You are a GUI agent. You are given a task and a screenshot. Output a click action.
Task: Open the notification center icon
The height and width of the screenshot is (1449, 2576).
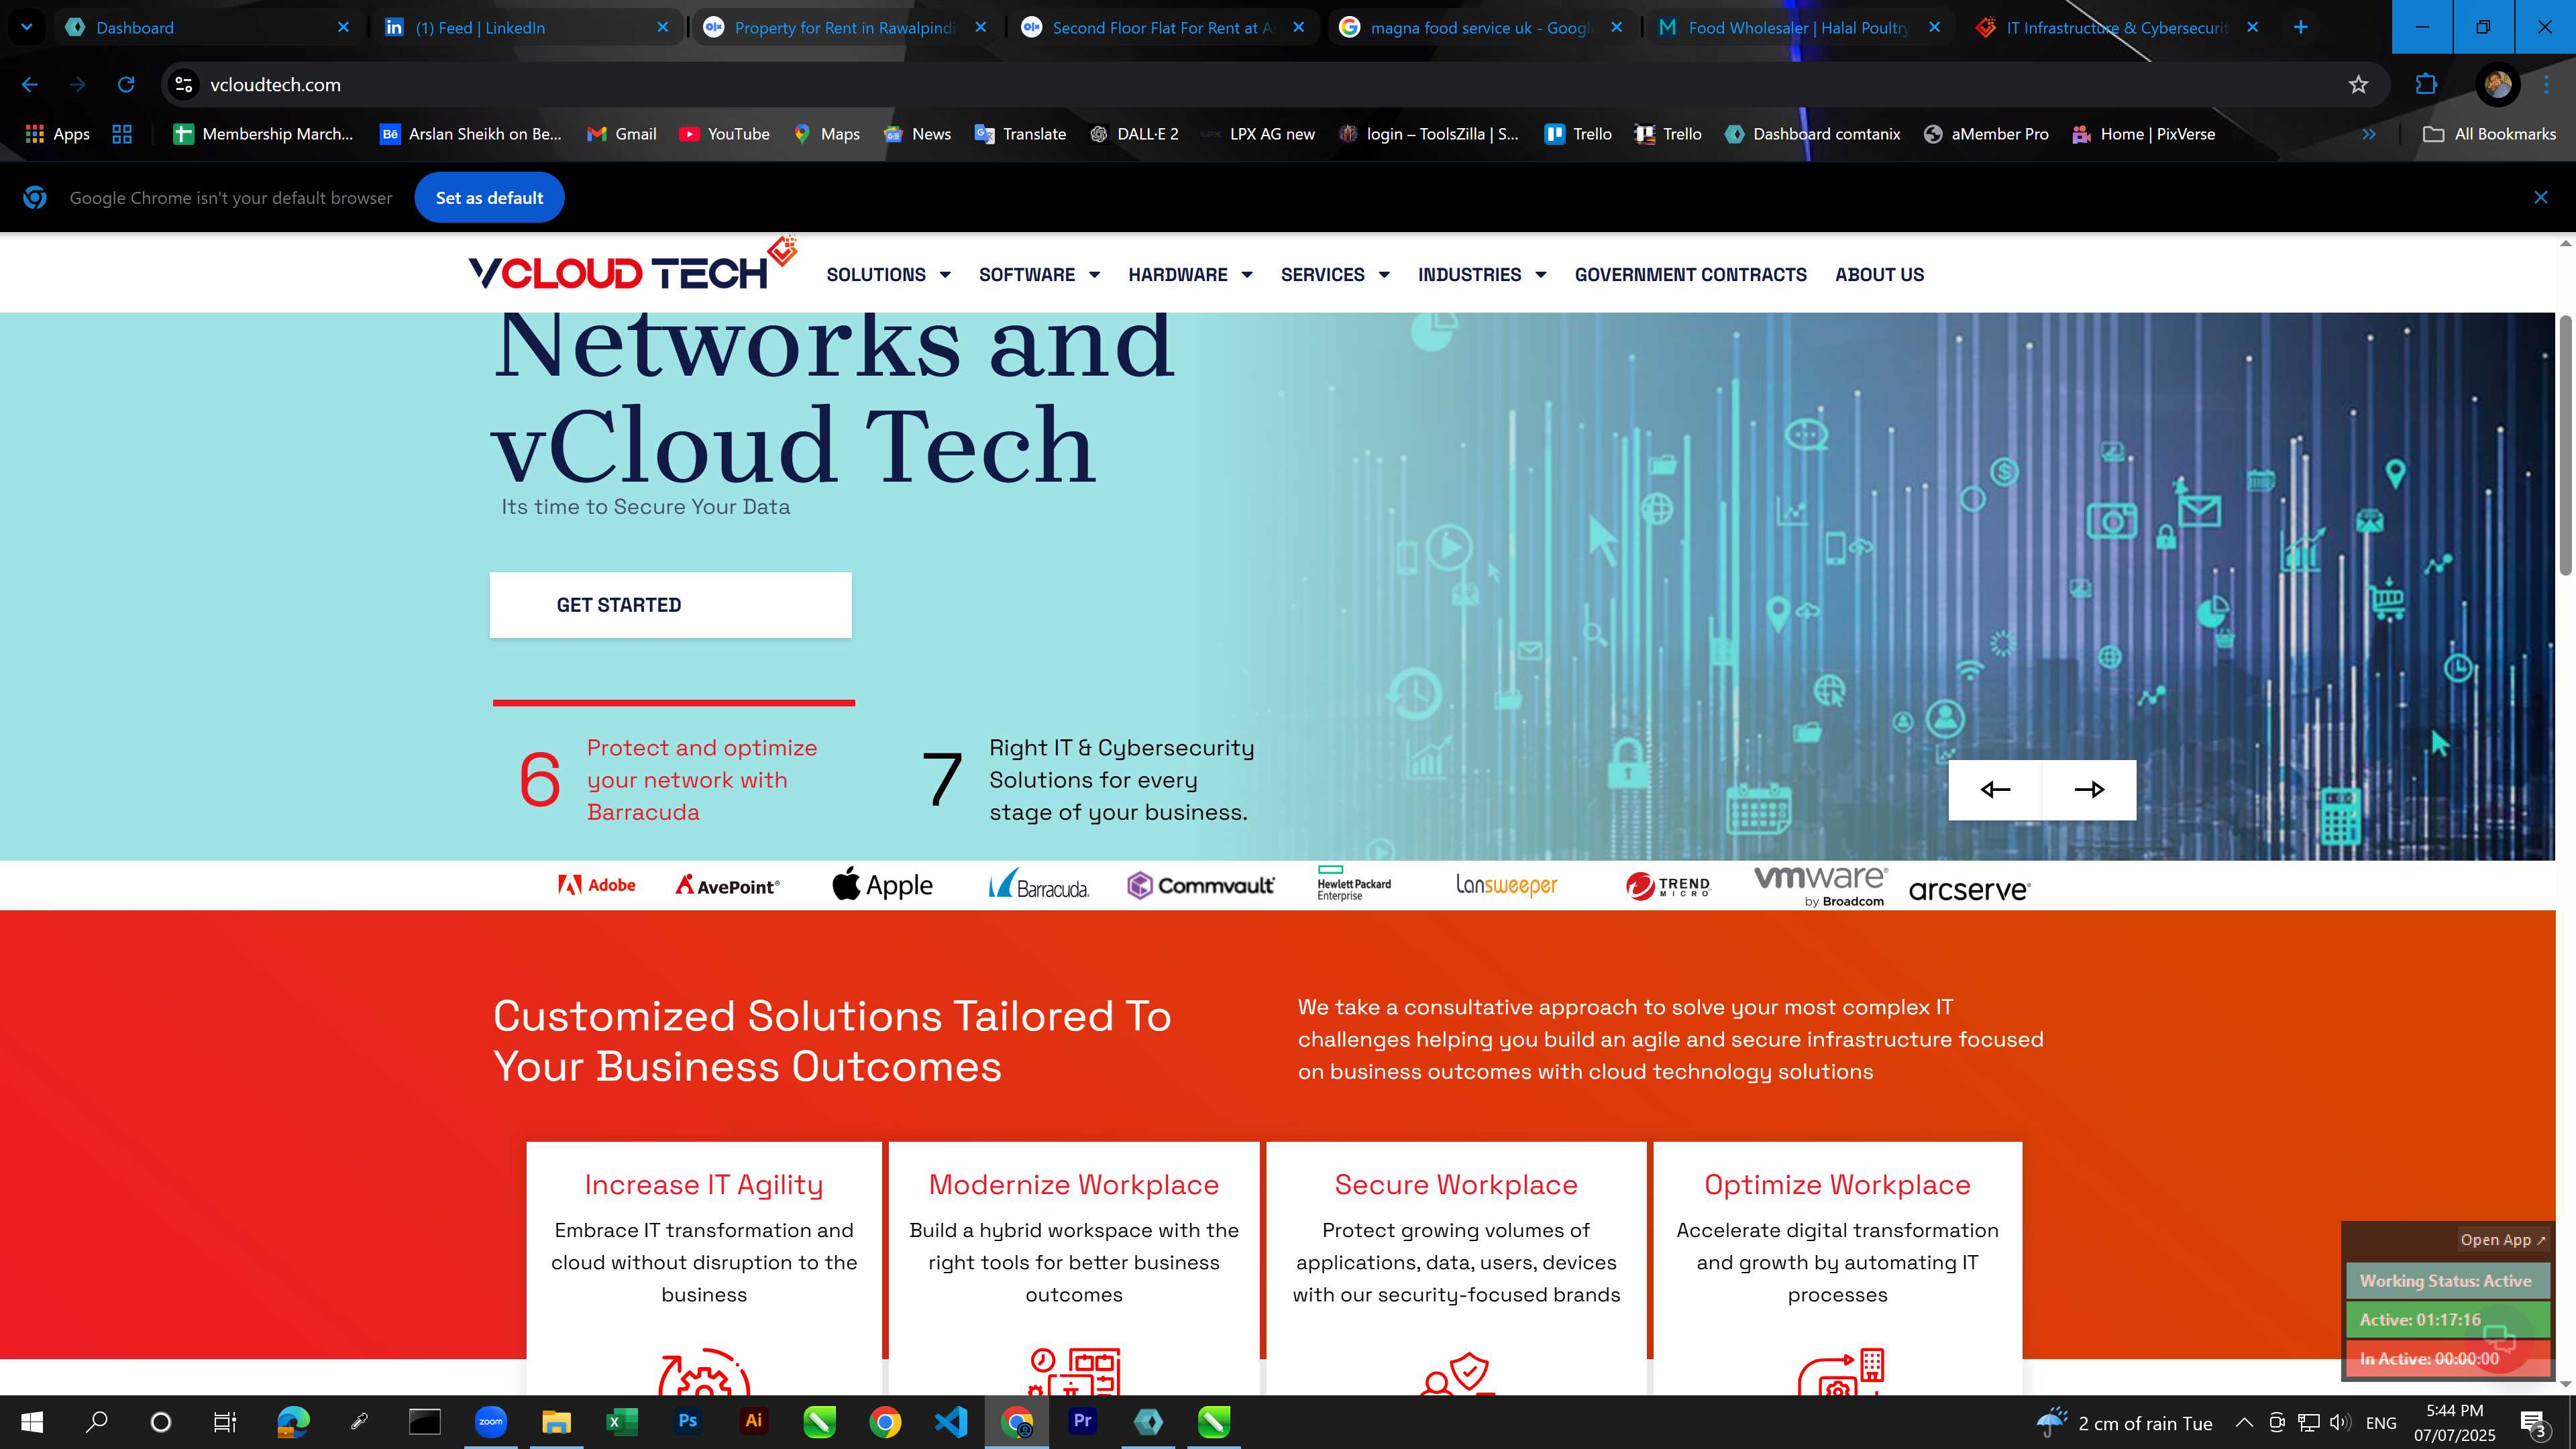click(2533, 1422)
